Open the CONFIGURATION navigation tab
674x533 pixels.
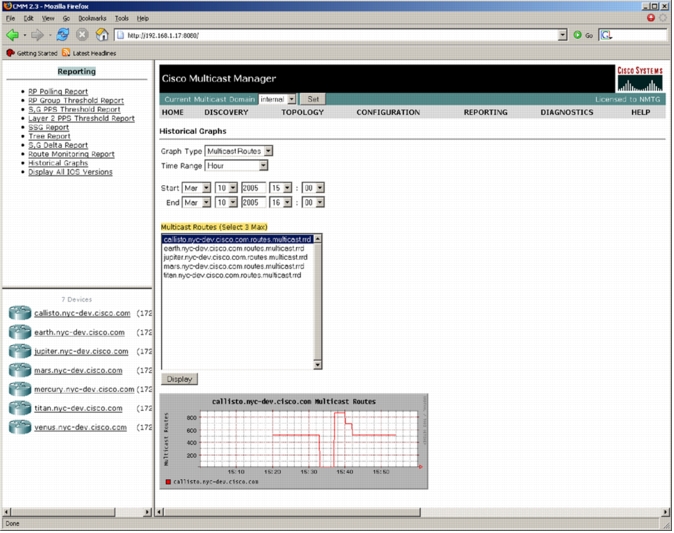tap(388, 113)
